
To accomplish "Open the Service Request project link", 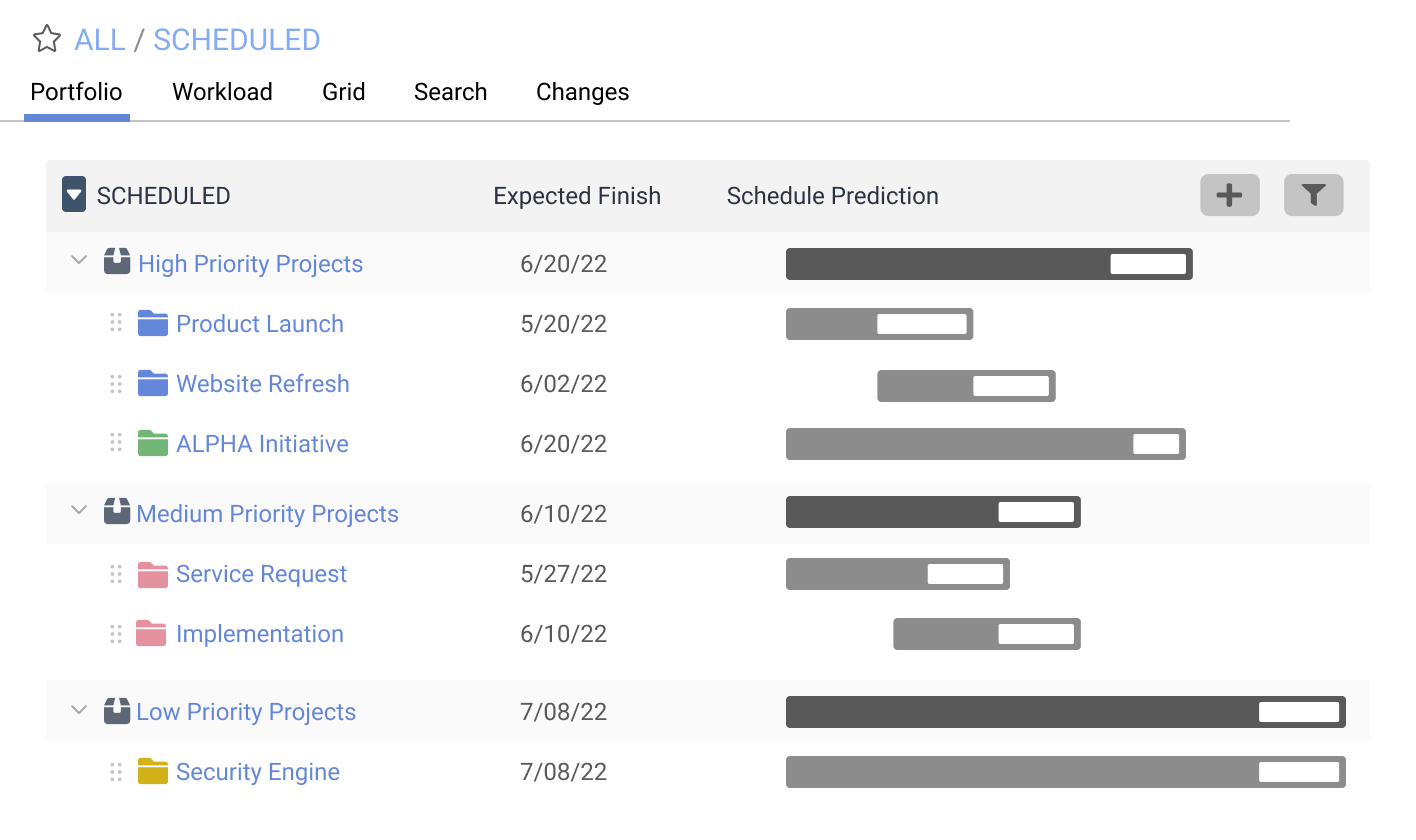I will coord(261,573).
